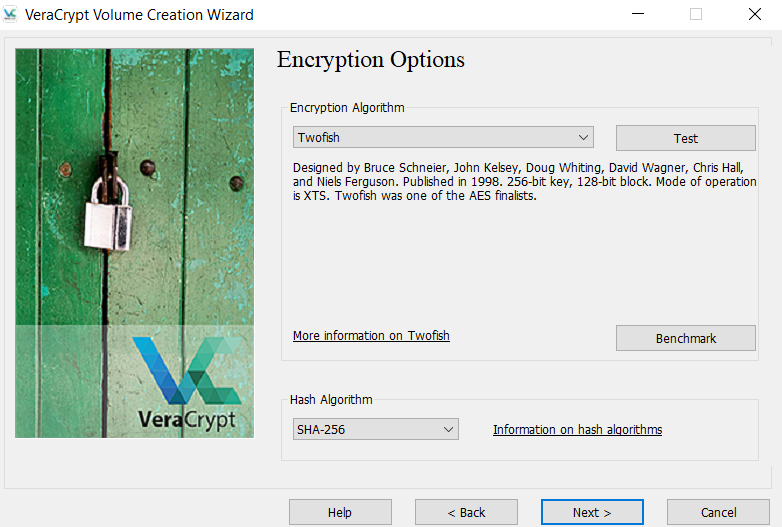Click the Hash Algorithm group label

click(331, 400)
